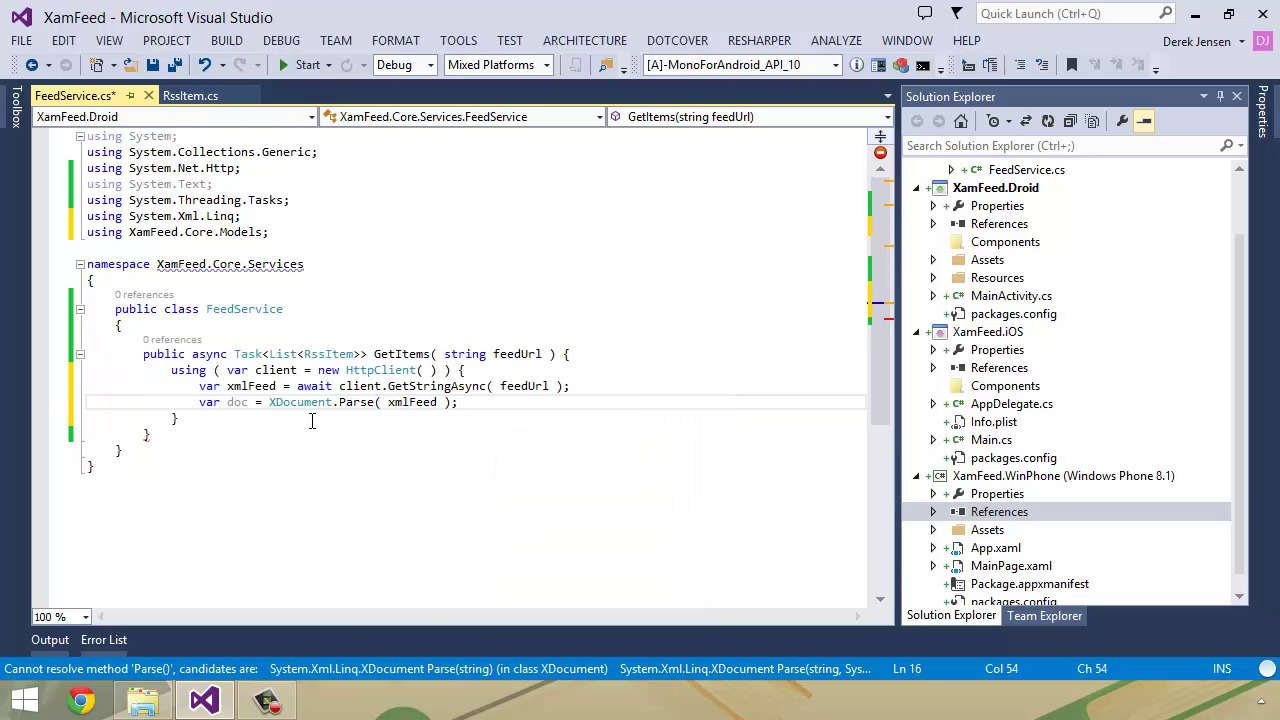The height and width of the screenshot is (720, 1280).
Task: Click the Solution Explorer Home icon
Action: pos(961,121)
